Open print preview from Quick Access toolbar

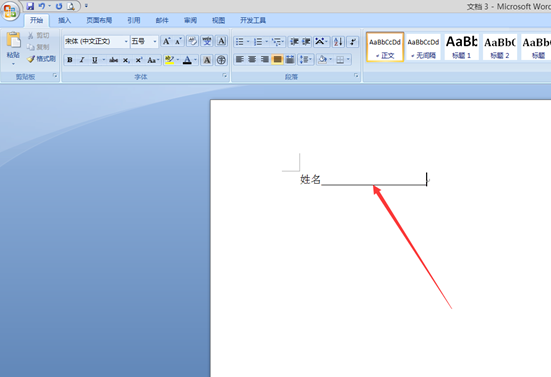[x=71, y=6]
